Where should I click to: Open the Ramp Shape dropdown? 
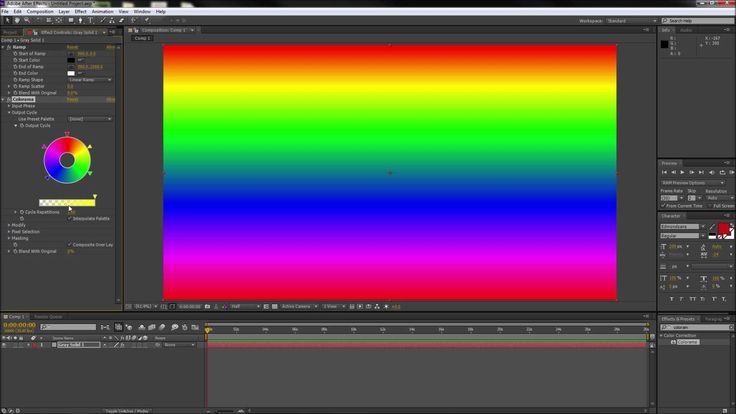[x=90, y=80]
